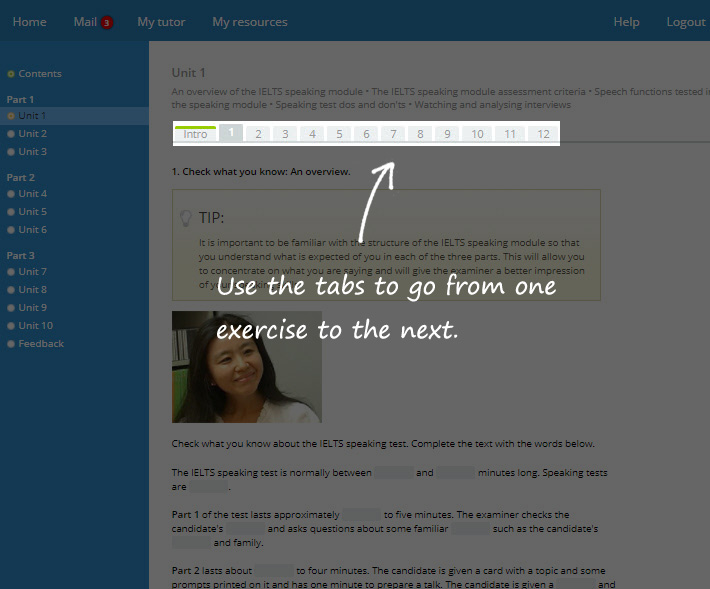Viewport: 710px width, 589px height.
Task: Open Feedback in the sidebar
Action: click(x=40, y=344)
